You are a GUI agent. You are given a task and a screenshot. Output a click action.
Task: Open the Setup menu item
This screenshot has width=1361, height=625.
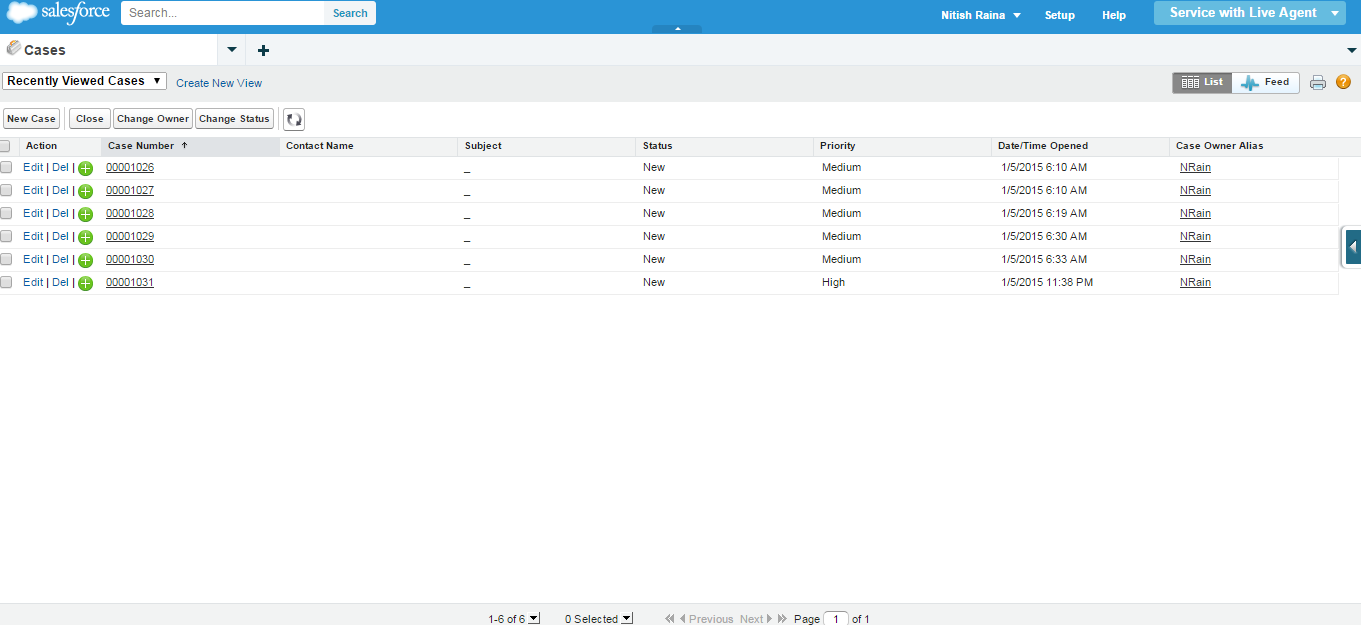(1059, 15)
